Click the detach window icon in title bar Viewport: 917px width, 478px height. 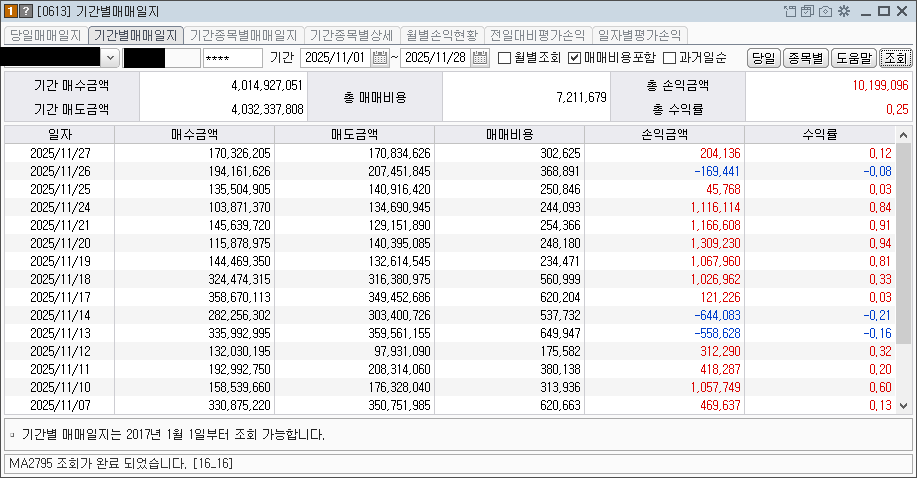[x=790, y=11]
